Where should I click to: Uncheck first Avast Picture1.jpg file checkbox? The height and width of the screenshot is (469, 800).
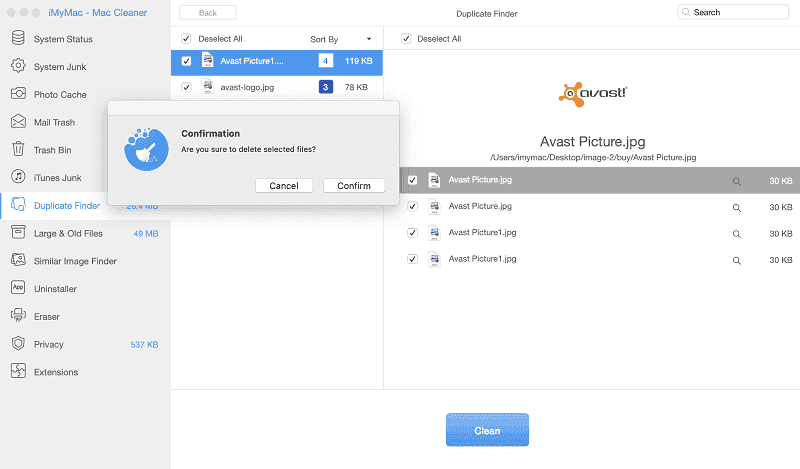(x=412, y=233)
